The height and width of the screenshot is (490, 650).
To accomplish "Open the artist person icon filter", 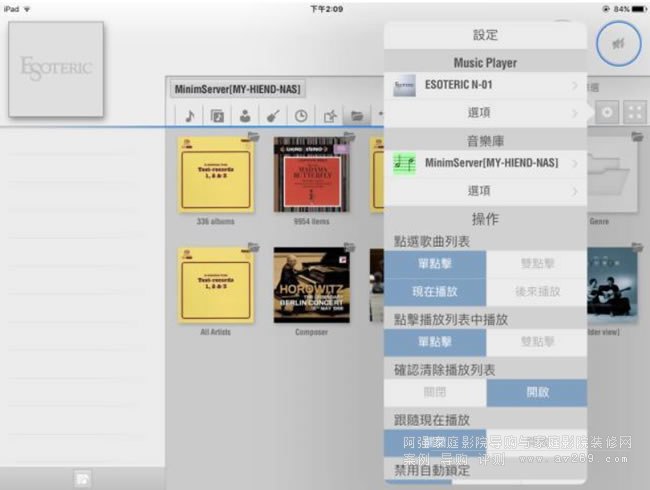I will 245,115.
